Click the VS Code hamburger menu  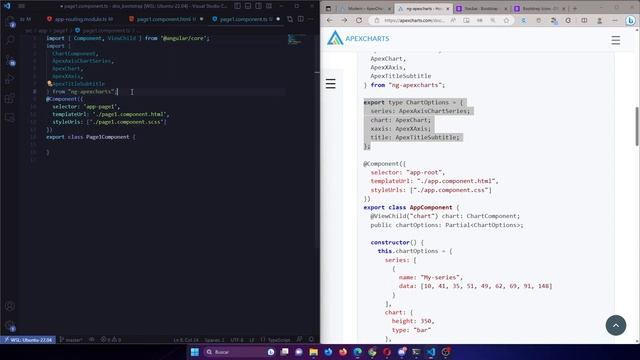pyautogui.click(x=21, y=6)
